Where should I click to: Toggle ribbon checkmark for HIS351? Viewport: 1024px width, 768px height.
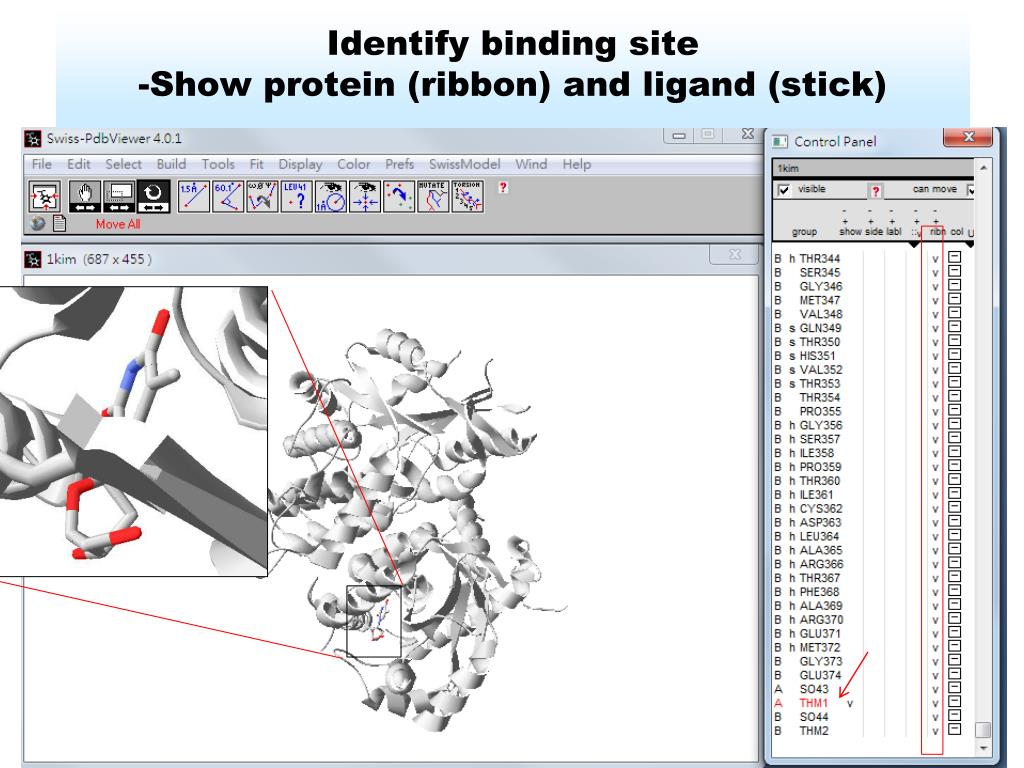935,357
